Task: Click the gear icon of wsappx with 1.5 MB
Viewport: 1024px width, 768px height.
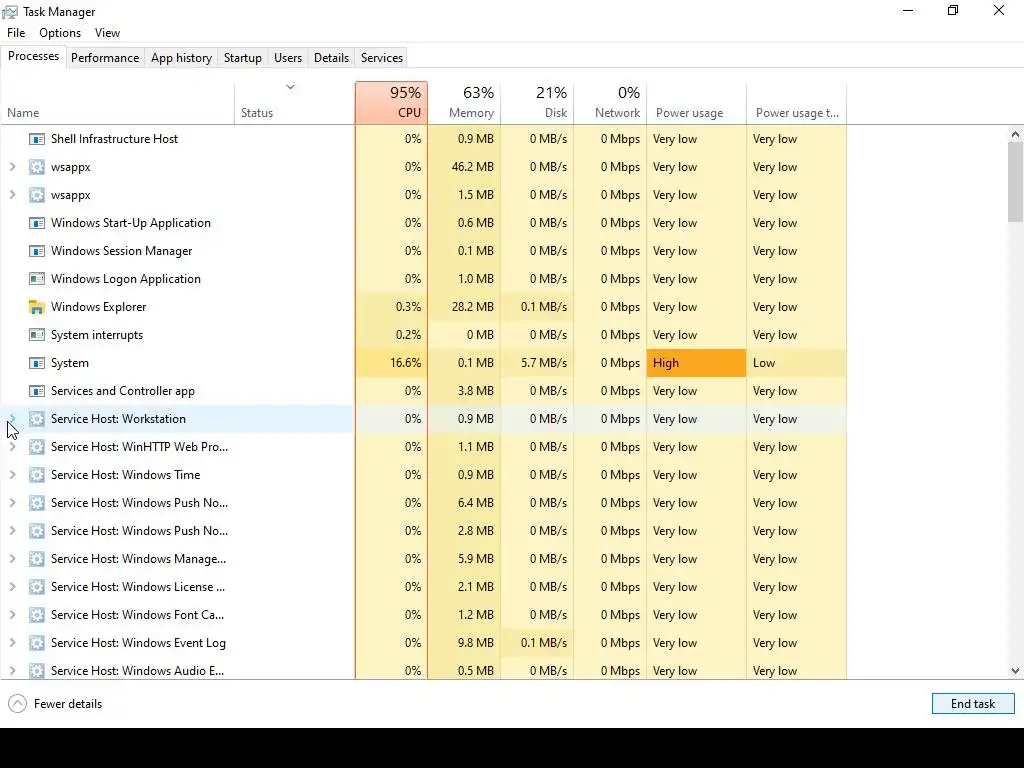Action: [x=37, y=195]
